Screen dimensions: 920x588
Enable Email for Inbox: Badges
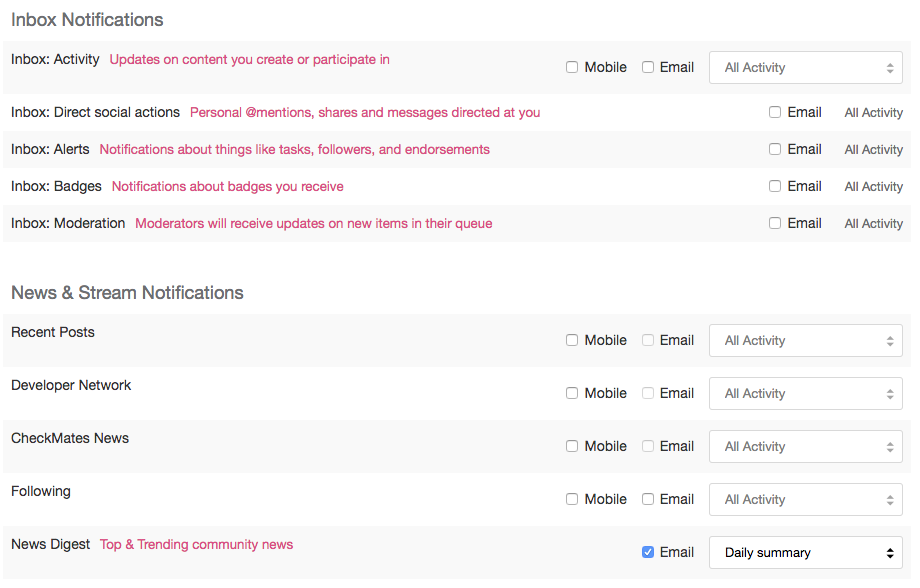point(775,186)
